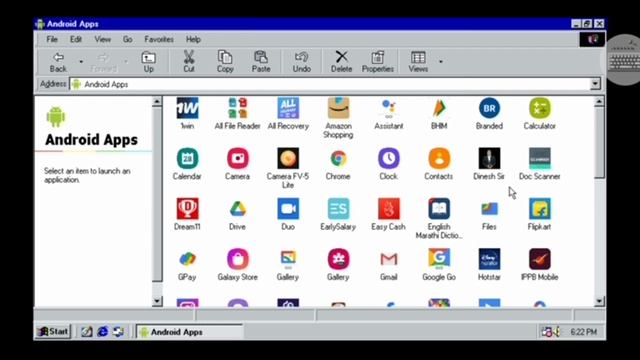The width and height of the screenshot is (640, 360).
Task: Launch Chrome browser app
Action: 338,158
